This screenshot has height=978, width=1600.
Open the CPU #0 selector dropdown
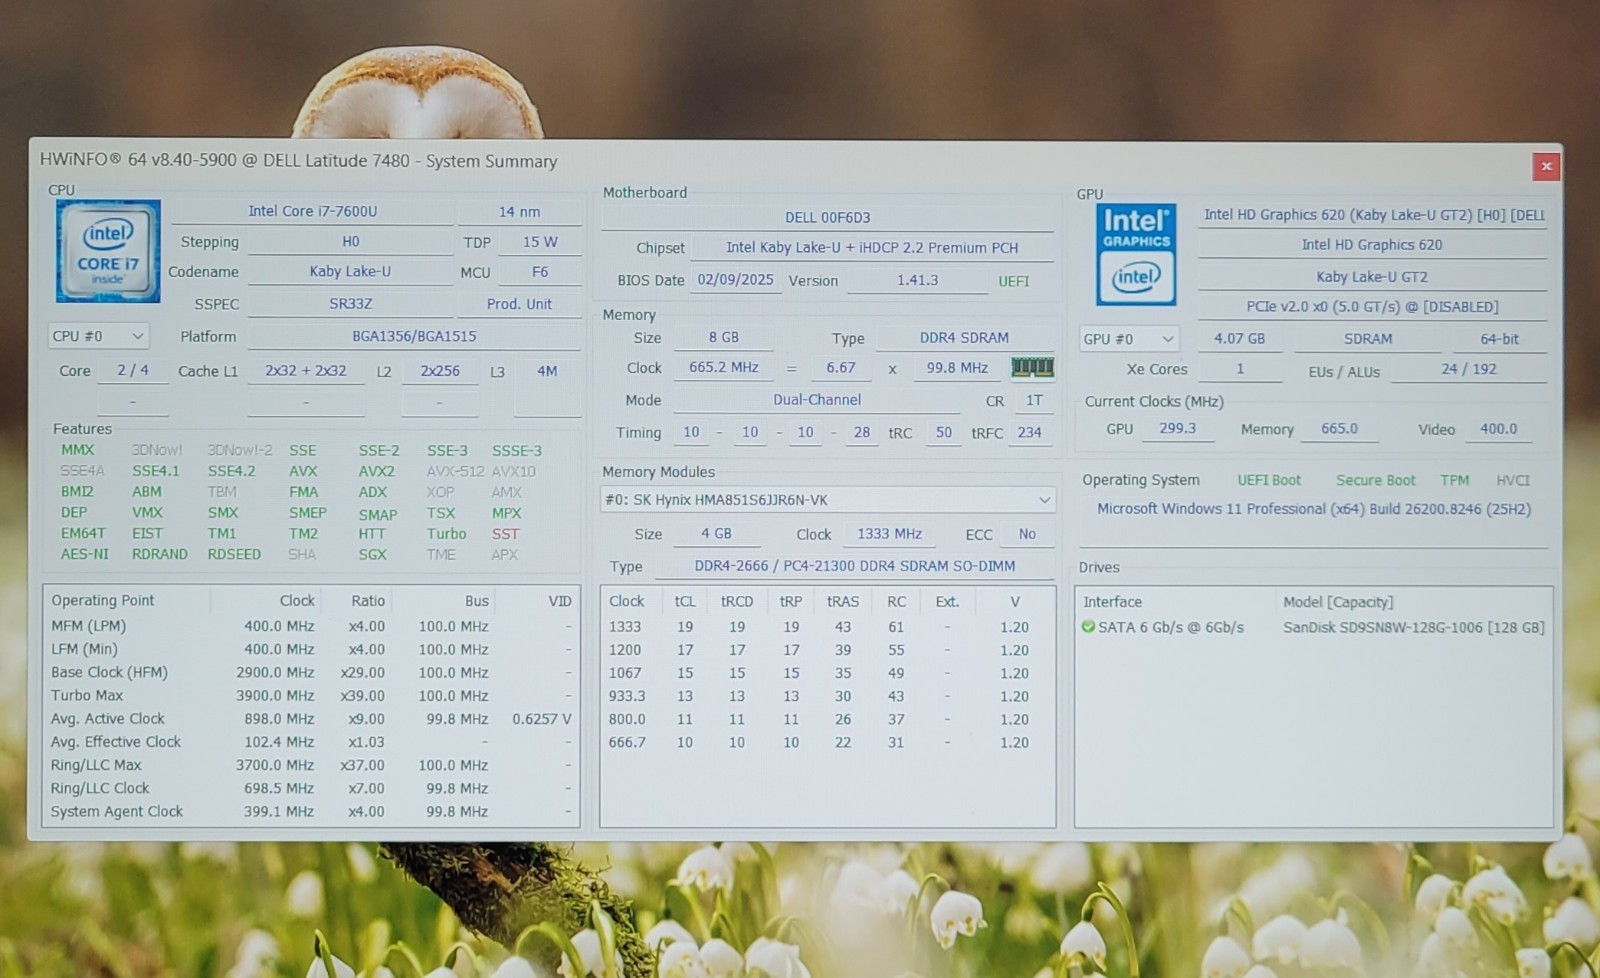tap(98, 336)
